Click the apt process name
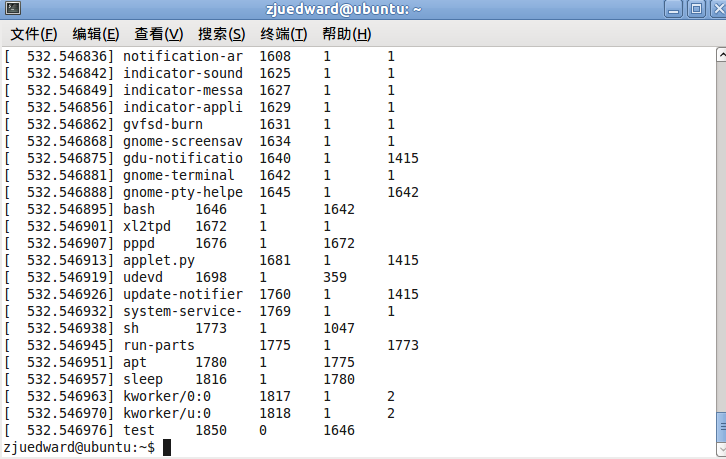 coord(134,363)
